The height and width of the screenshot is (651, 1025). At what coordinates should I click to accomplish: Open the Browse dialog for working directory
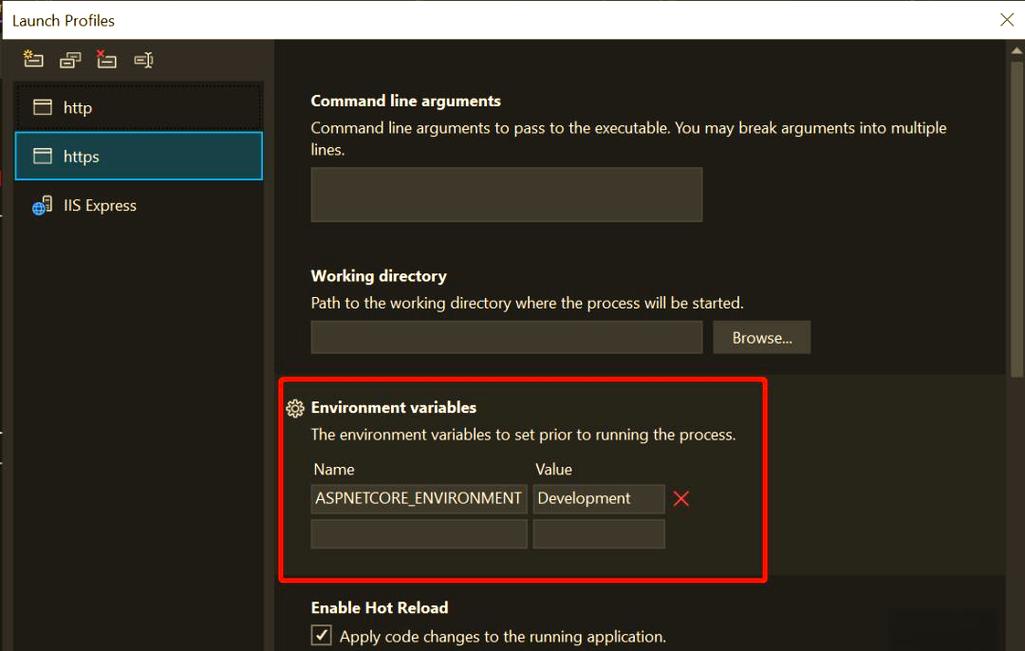(761, 337)
